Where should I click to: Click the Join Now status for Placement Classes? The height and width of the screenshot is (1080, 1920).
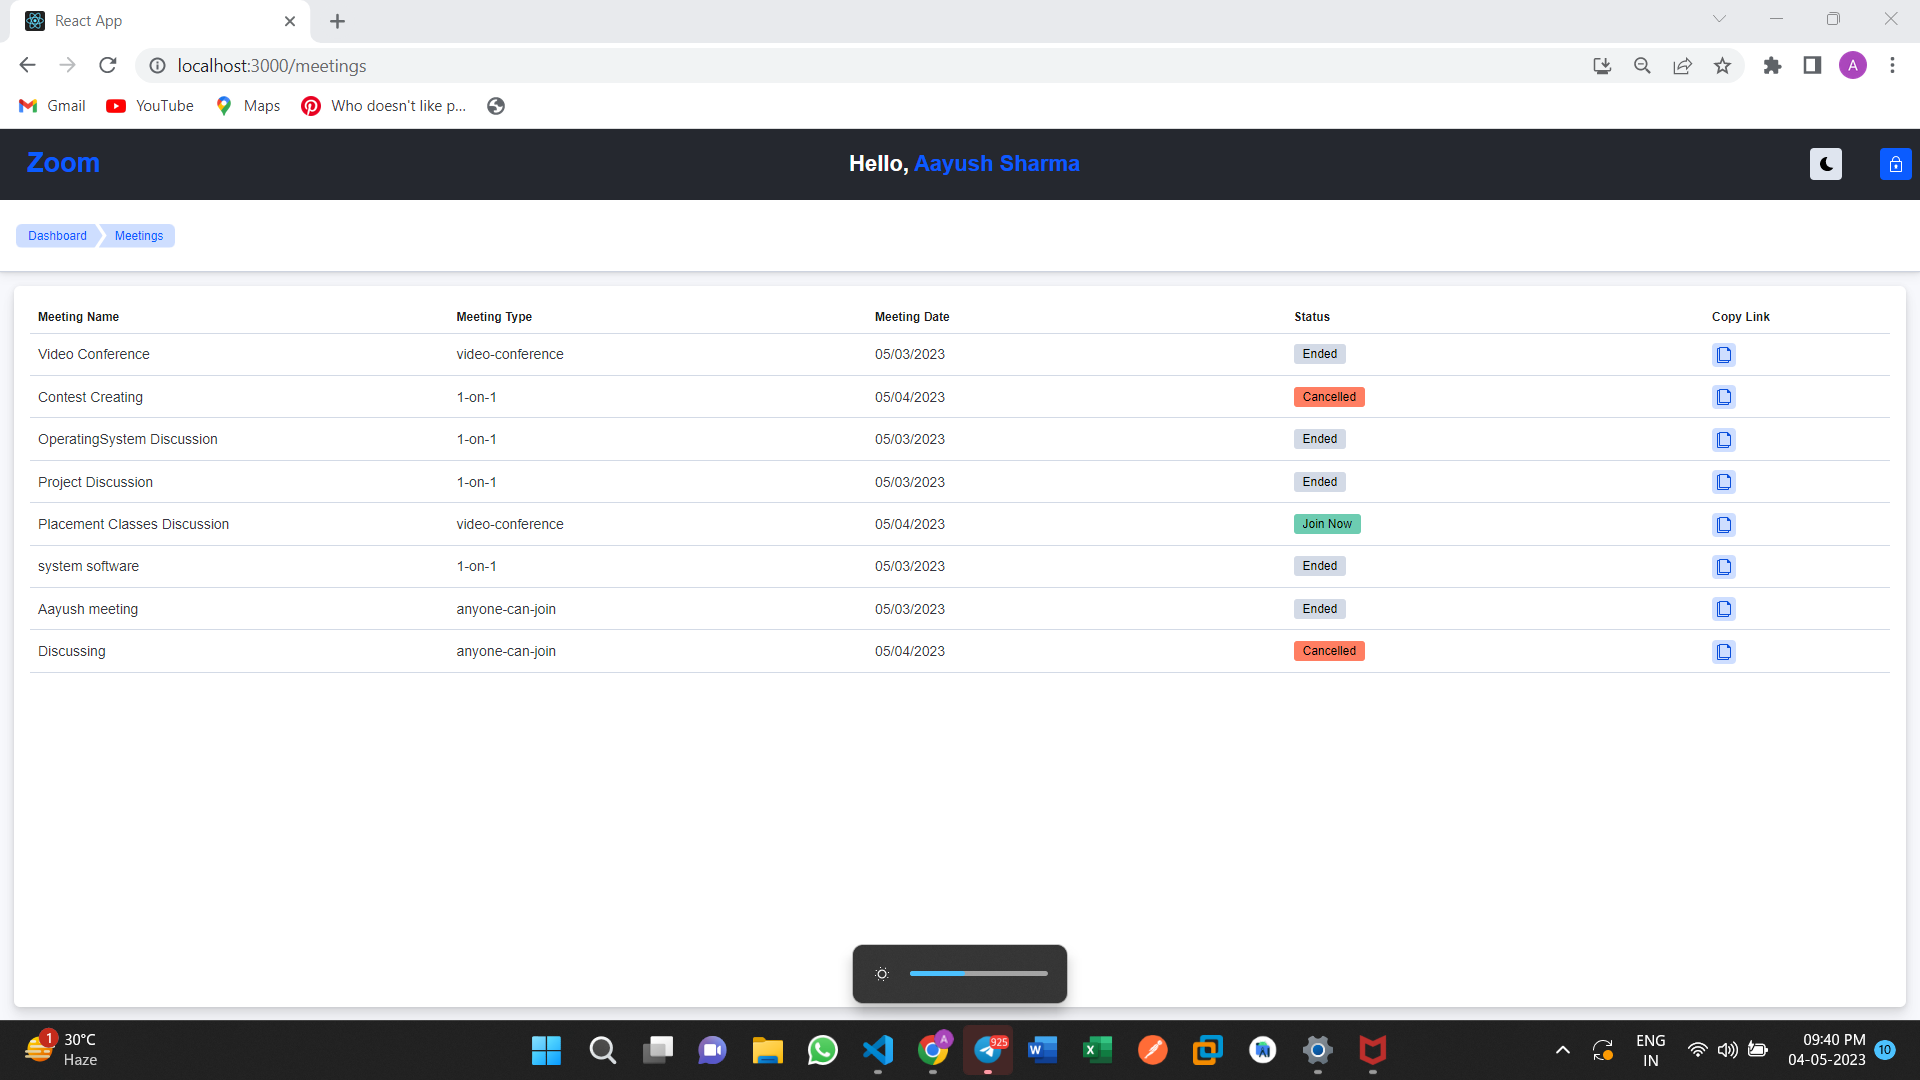[1327, 523]
